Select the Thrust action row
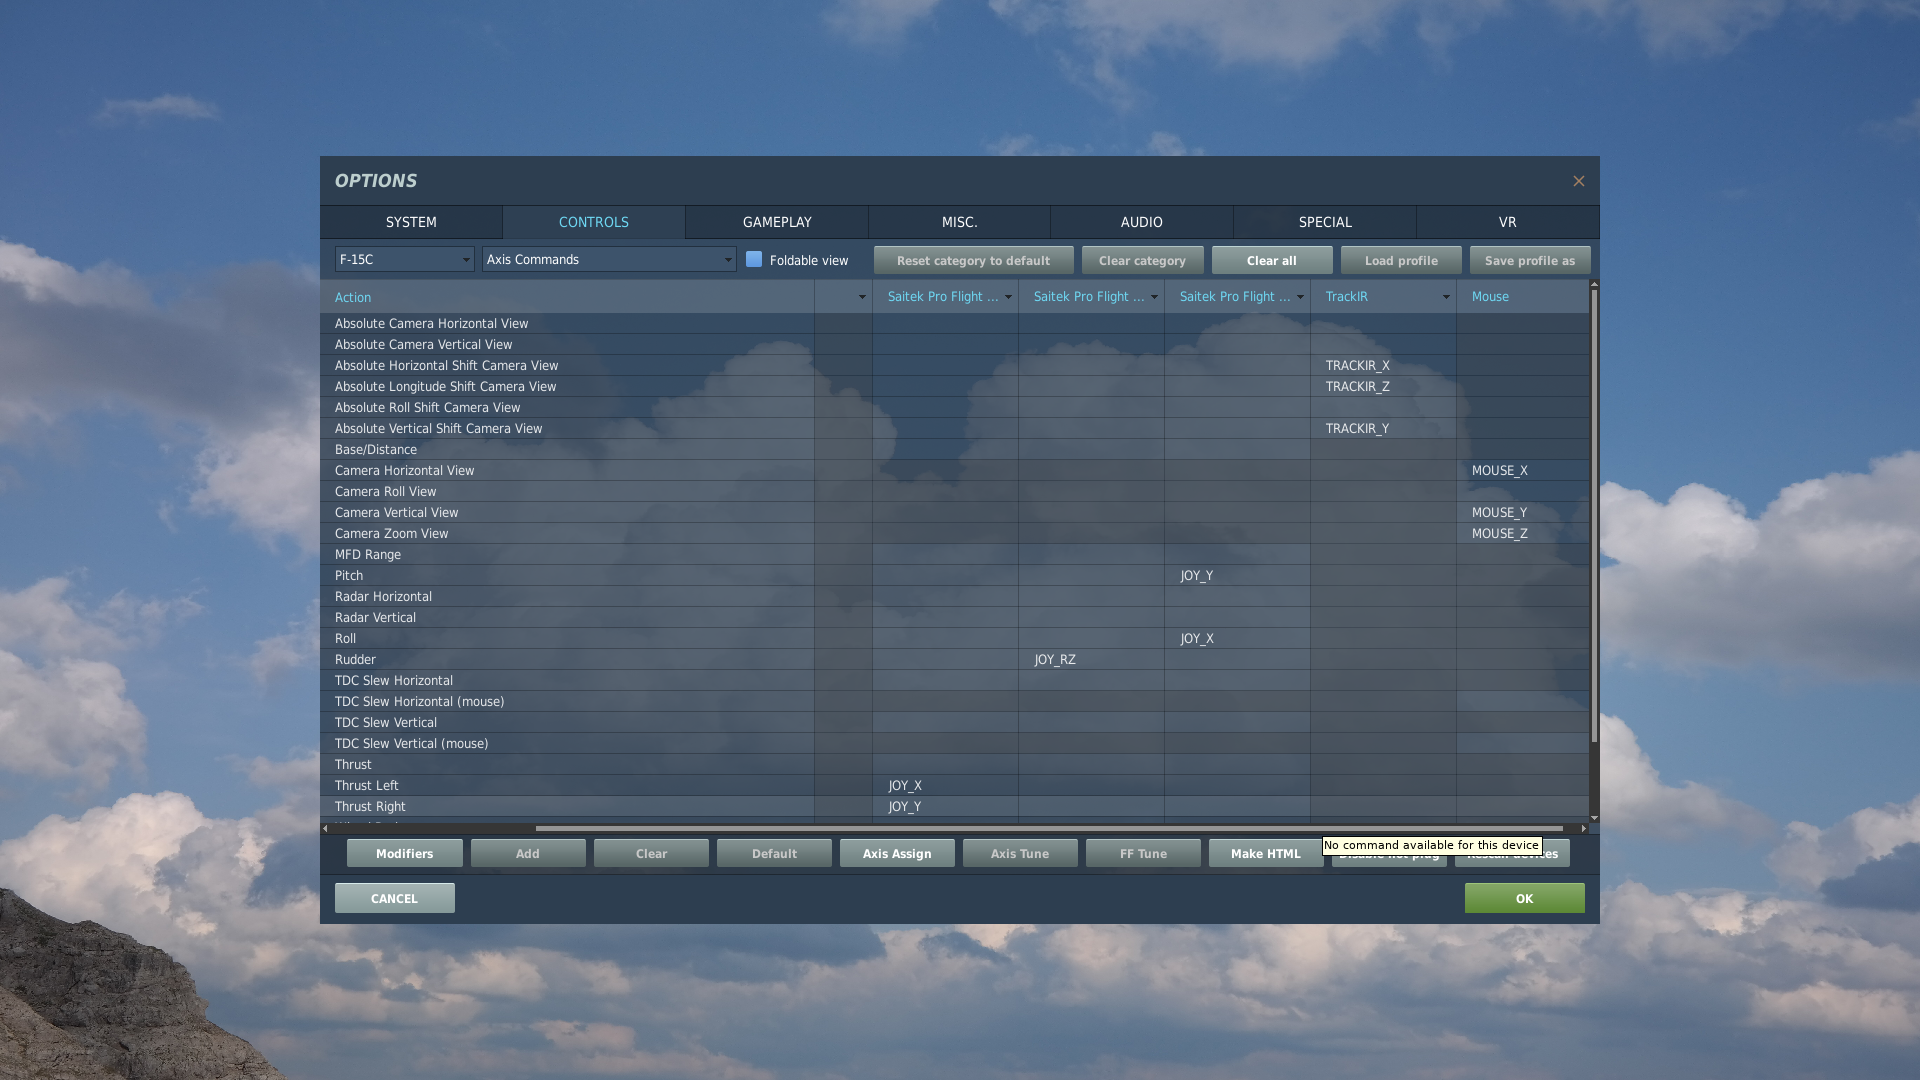The image size is (1920, 1080). point(567,765)
